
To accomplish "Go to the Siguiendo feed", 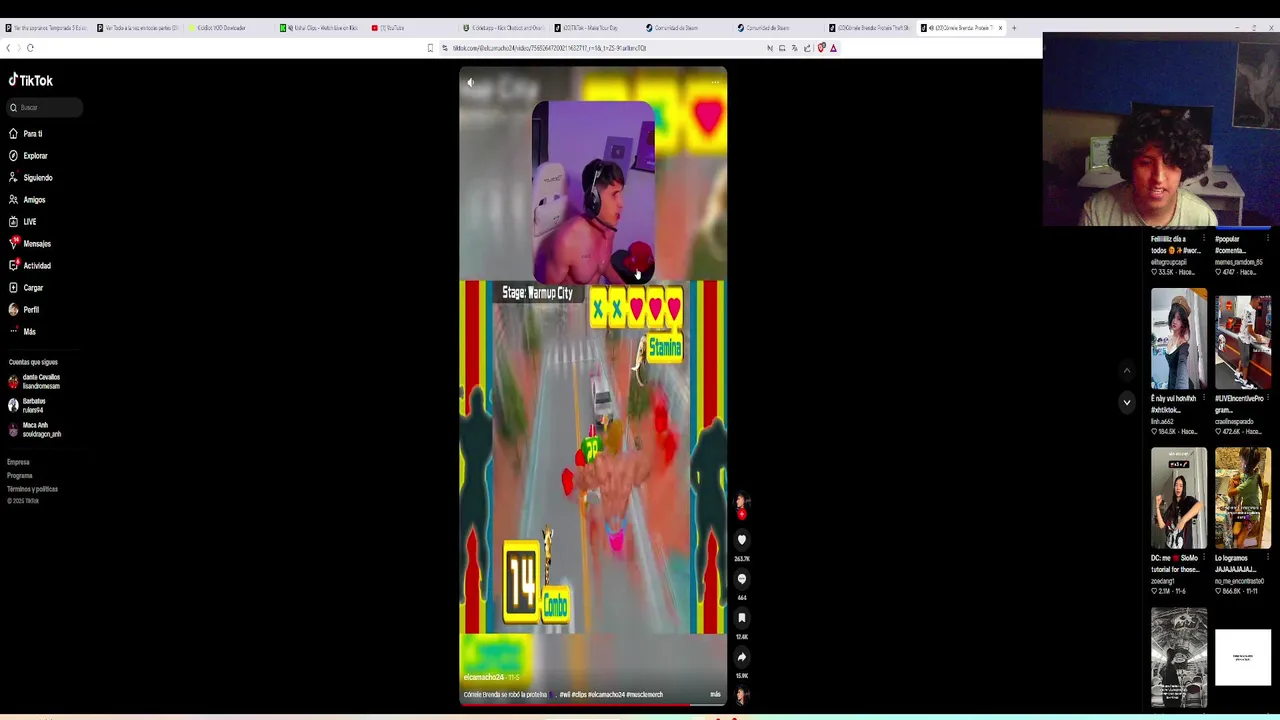I will (30, 178).
